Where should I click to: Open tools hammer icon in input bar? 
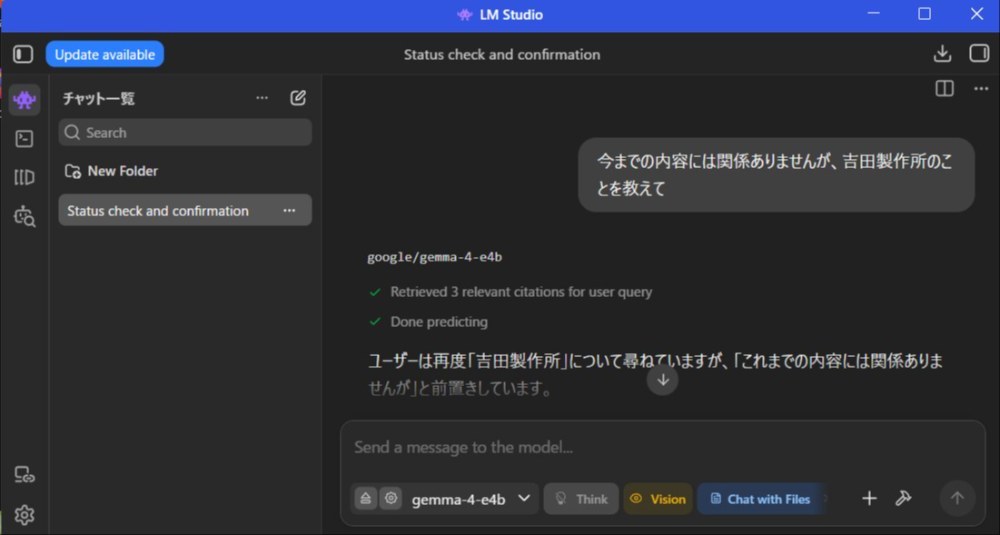pos(903,499)
